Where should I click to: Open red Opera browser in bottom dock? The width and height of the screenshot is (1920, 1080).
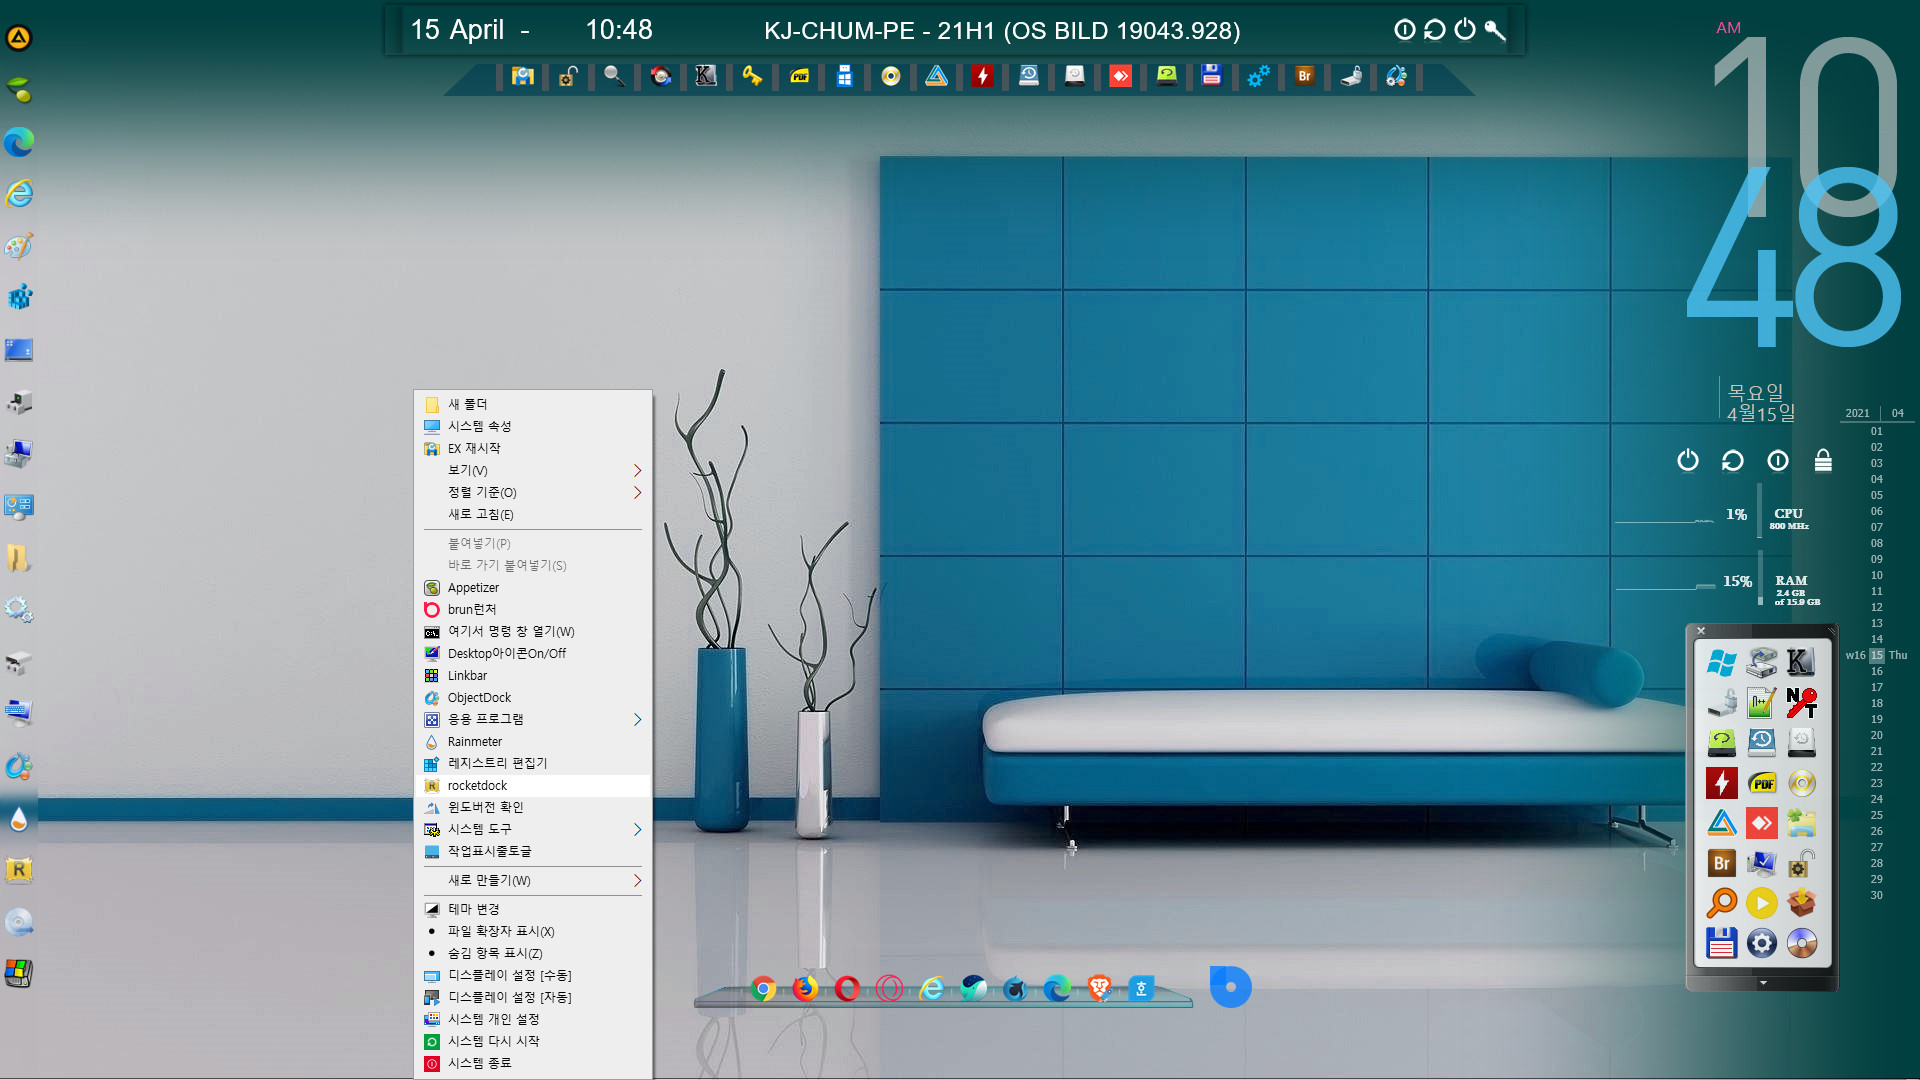(x=847, y=989)
